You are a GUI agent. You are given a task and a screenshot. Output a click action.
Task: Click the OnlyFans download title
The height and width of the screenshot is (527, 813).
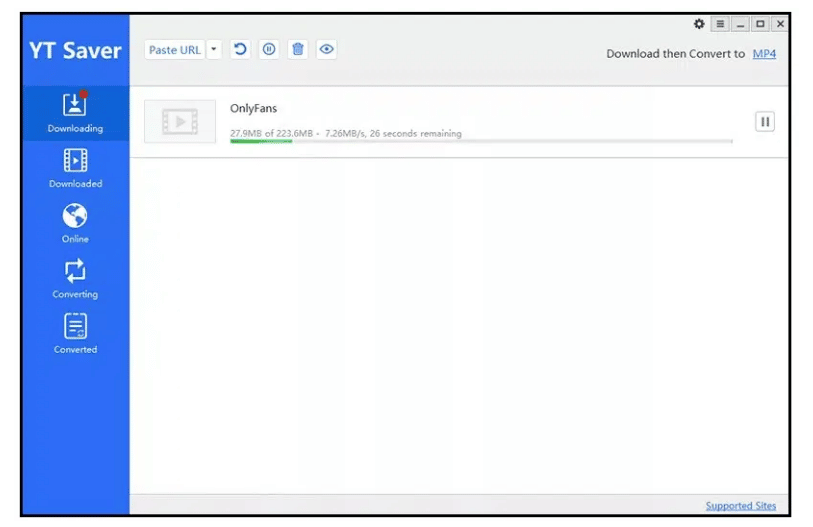click(x=254, y=108)
